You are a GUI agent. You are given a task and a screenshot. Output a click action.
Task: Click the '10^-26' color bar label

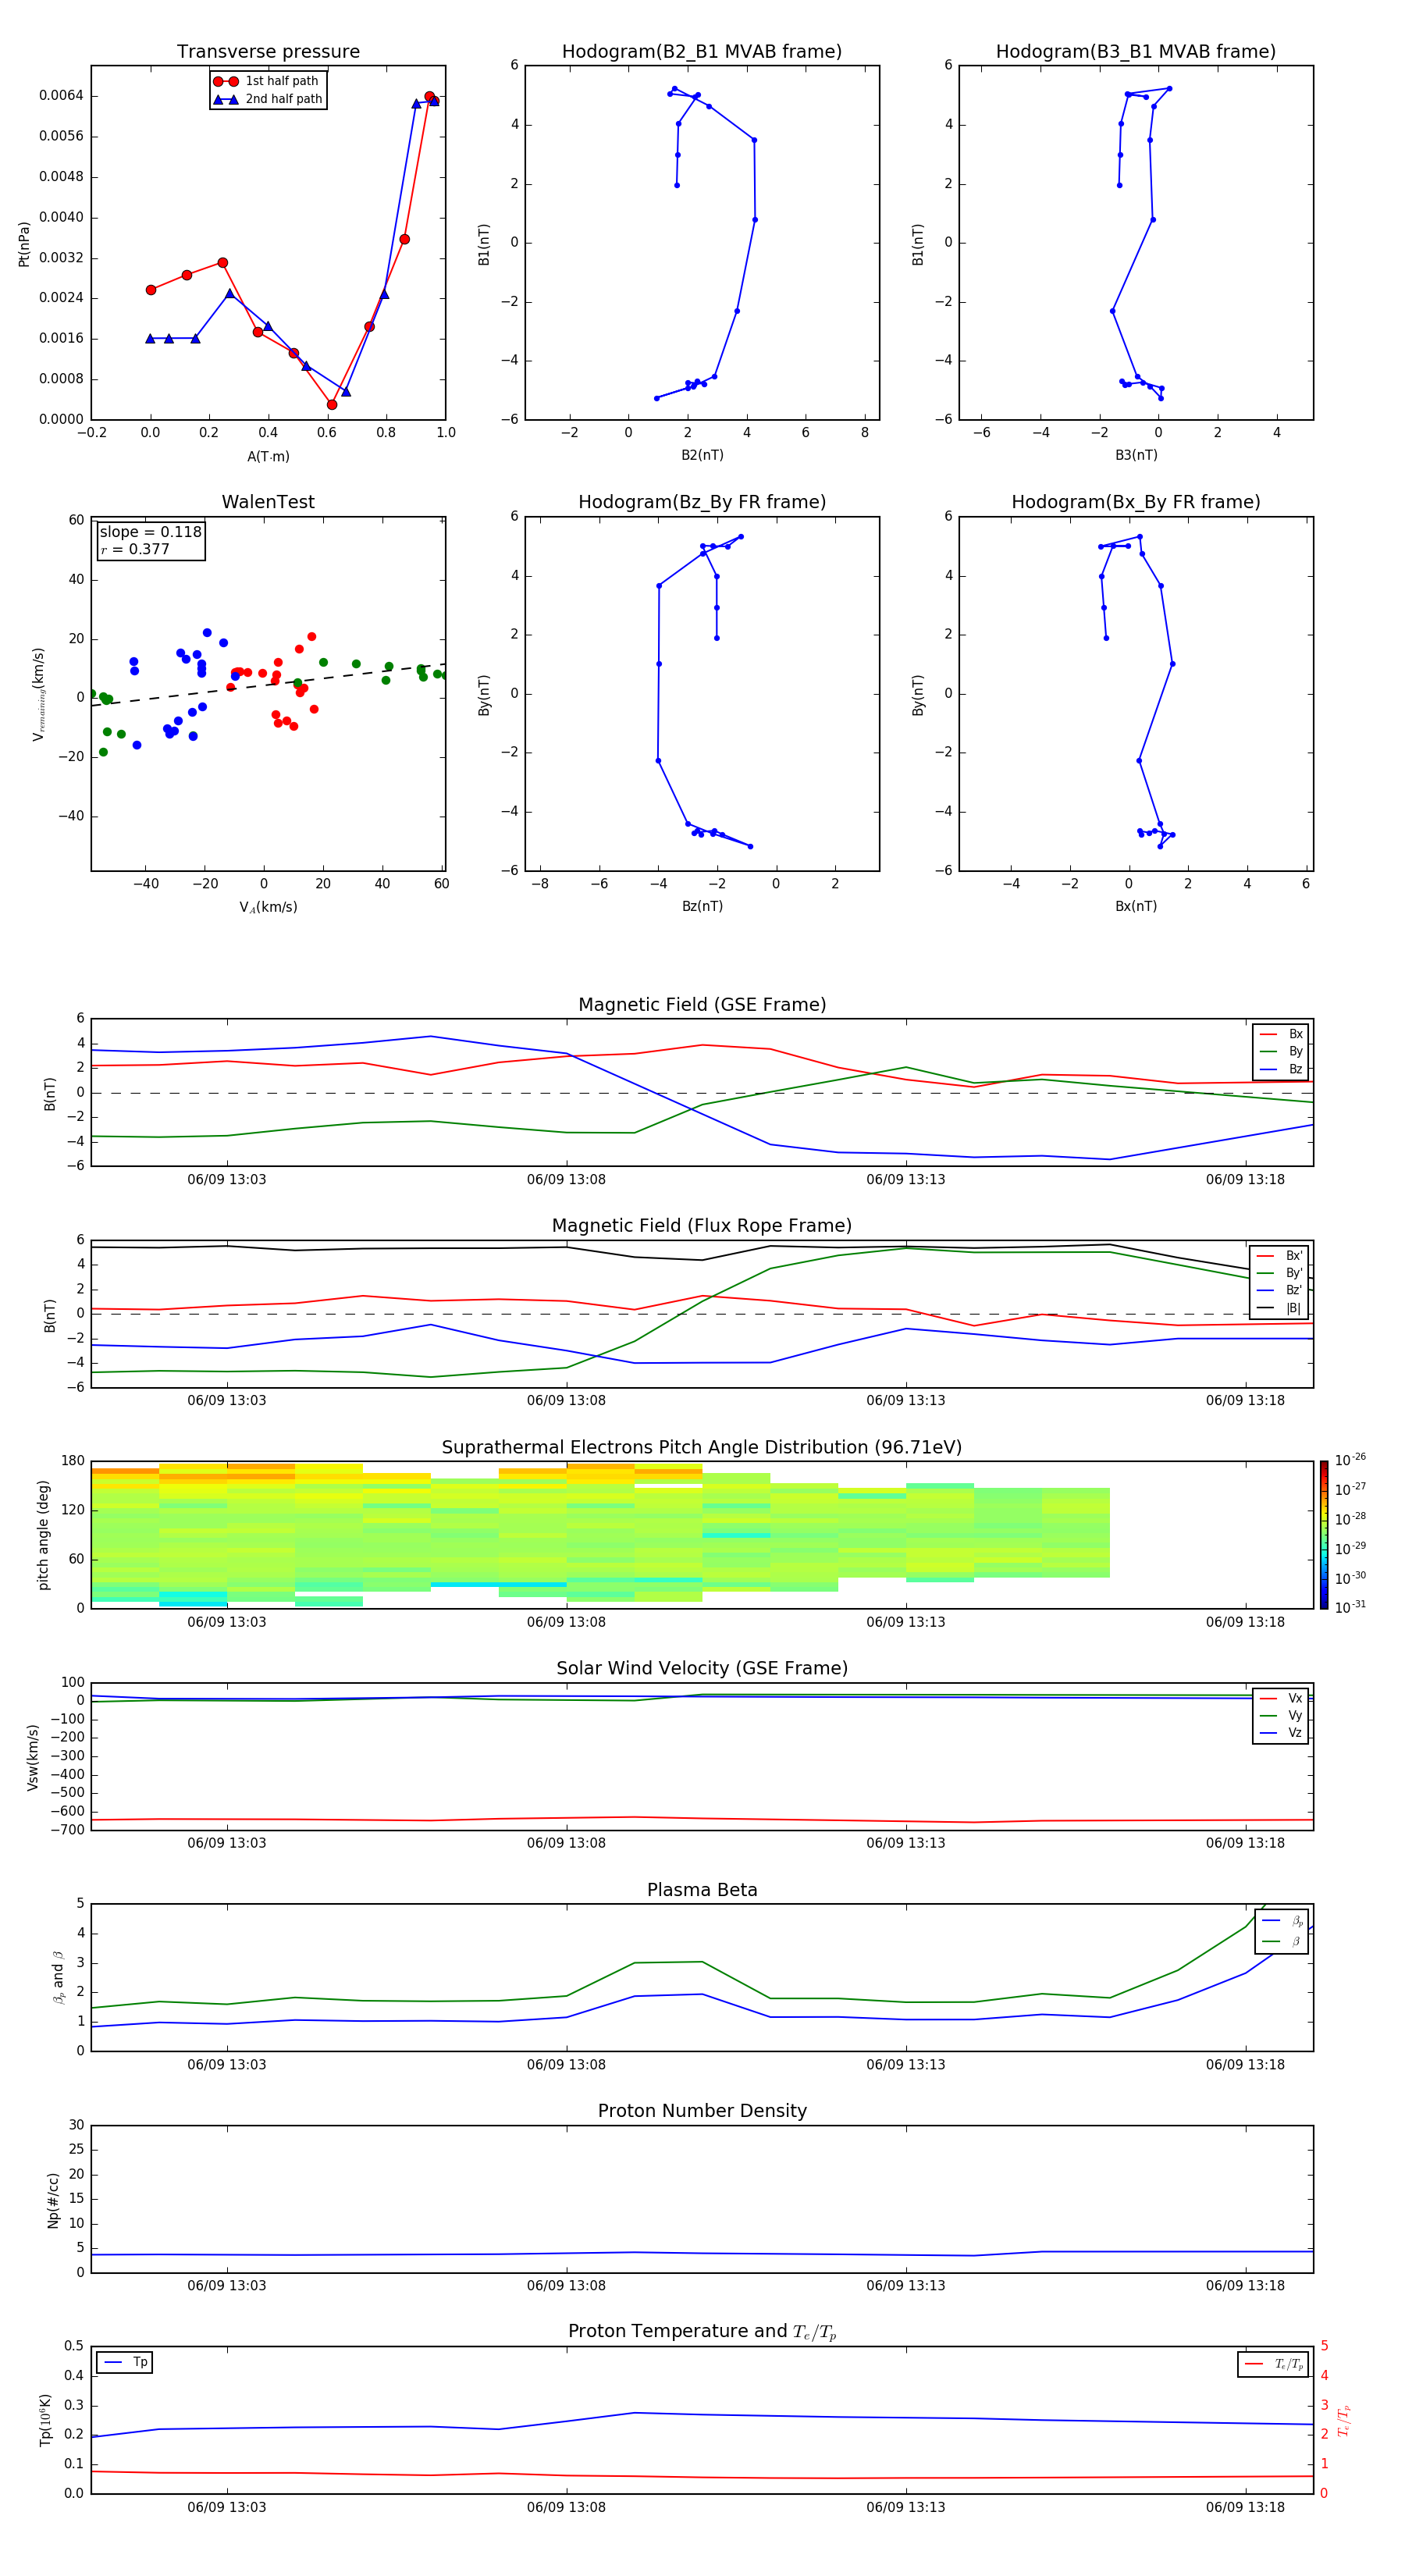point(1350,1459)
